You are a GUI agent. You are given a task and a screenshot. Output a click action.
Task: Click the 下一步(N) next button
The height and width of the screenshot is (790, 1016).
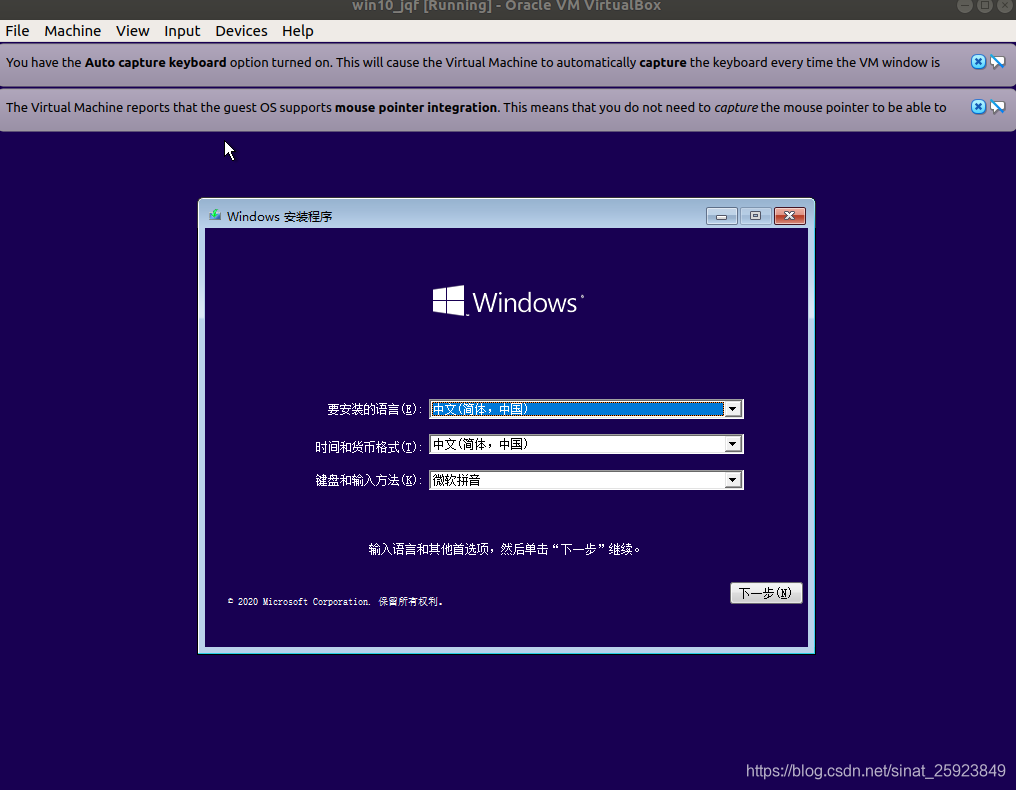coord(766,593)
